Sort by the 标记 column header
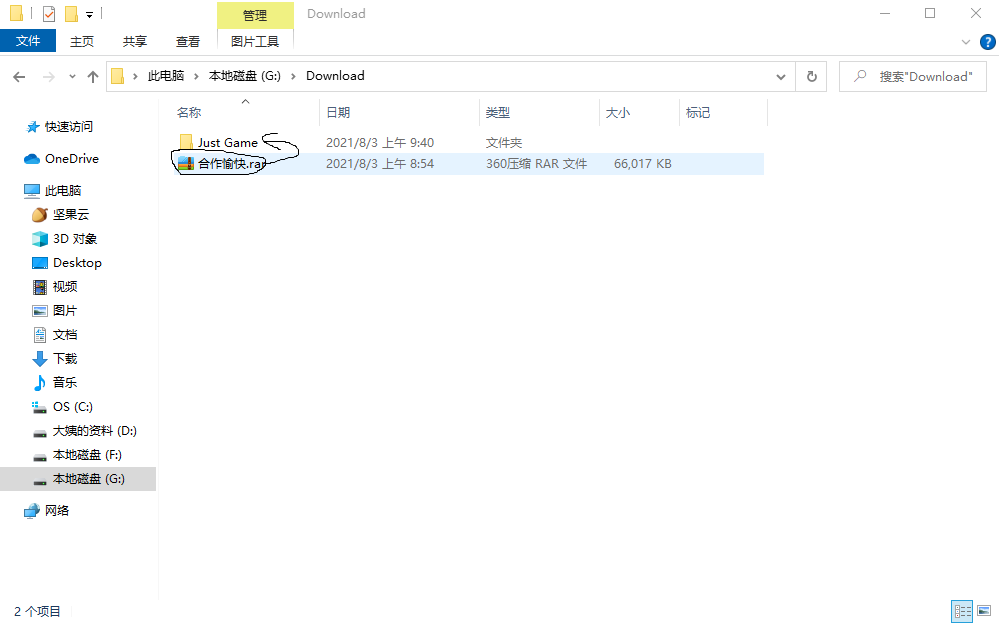The height and width of the screenshot is (623, 999). [x=698, y=113]
